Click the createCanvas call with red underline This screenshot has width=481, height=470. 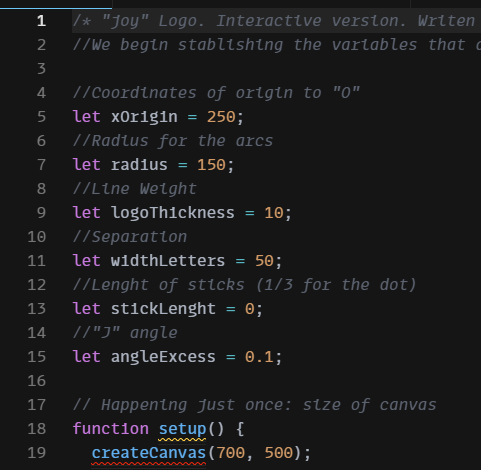149,453
